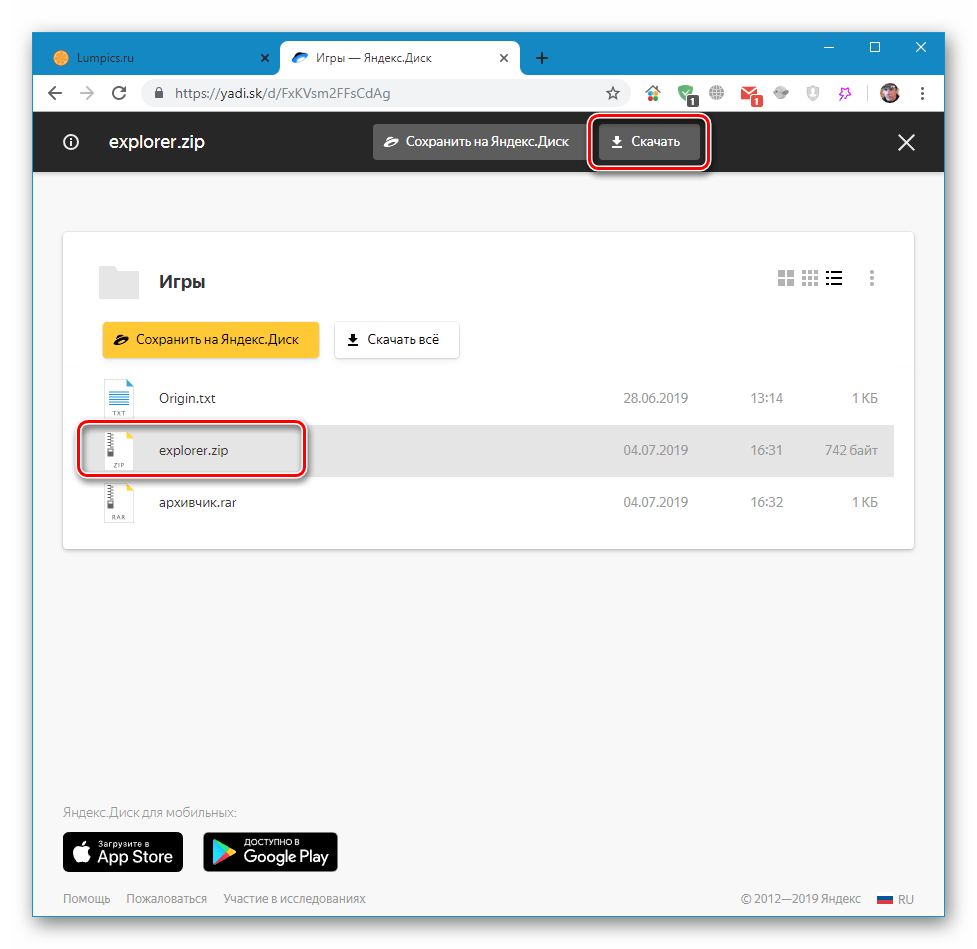Click Скачать button in the top bar
977x949 pixels.
[x=648, y=142]
